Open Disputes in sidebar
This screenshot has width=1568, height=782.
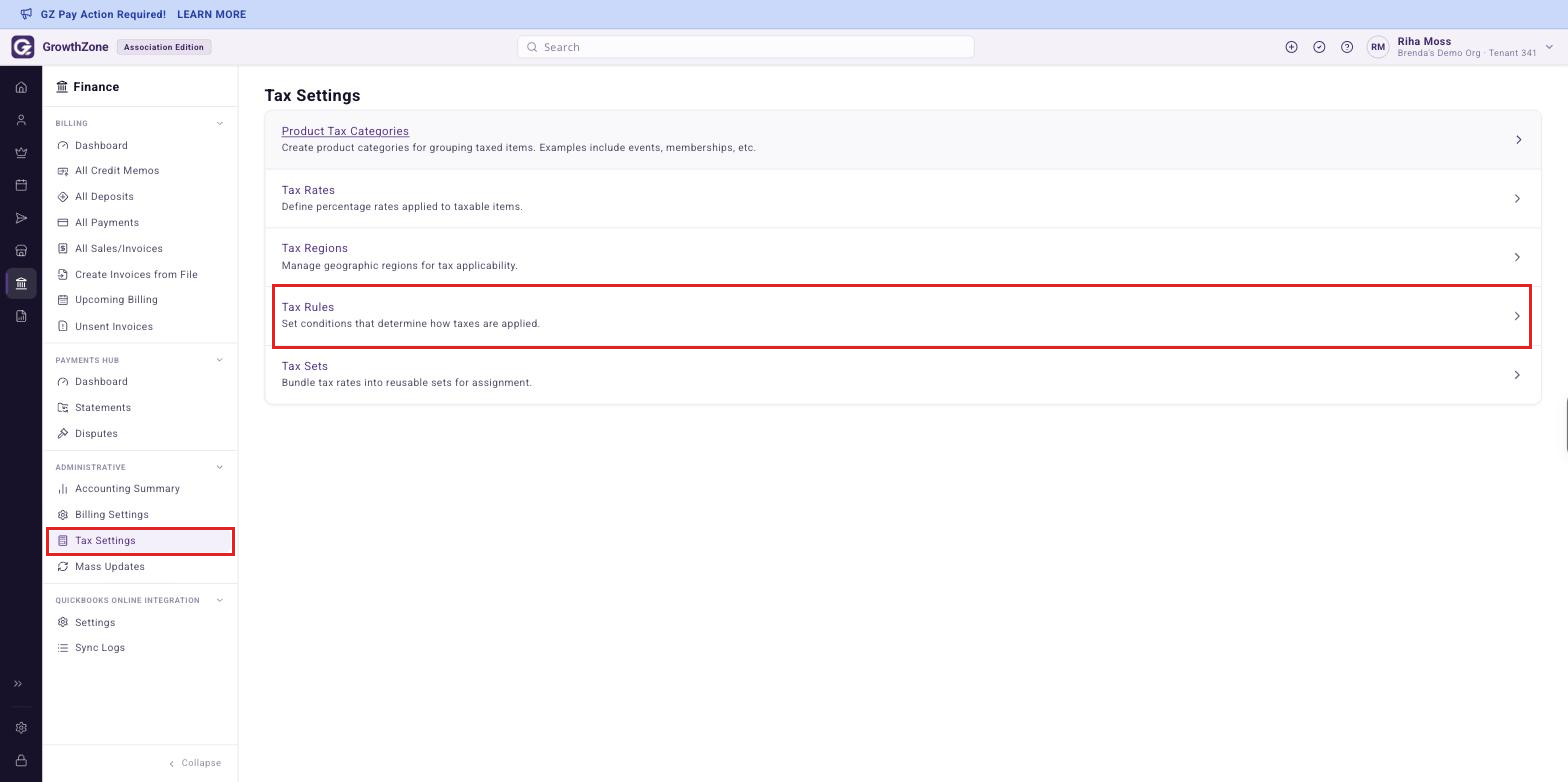point(96,434)
